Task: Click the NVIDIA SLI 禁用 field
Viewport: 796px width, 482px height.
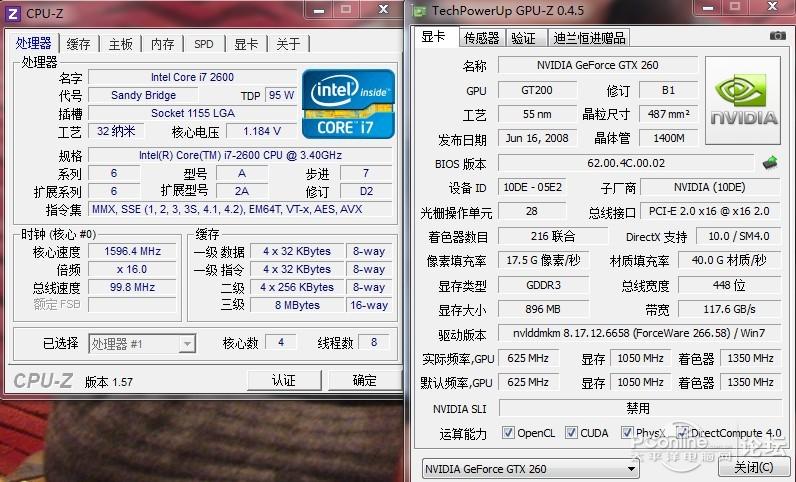Action: (x=640, y=408)
